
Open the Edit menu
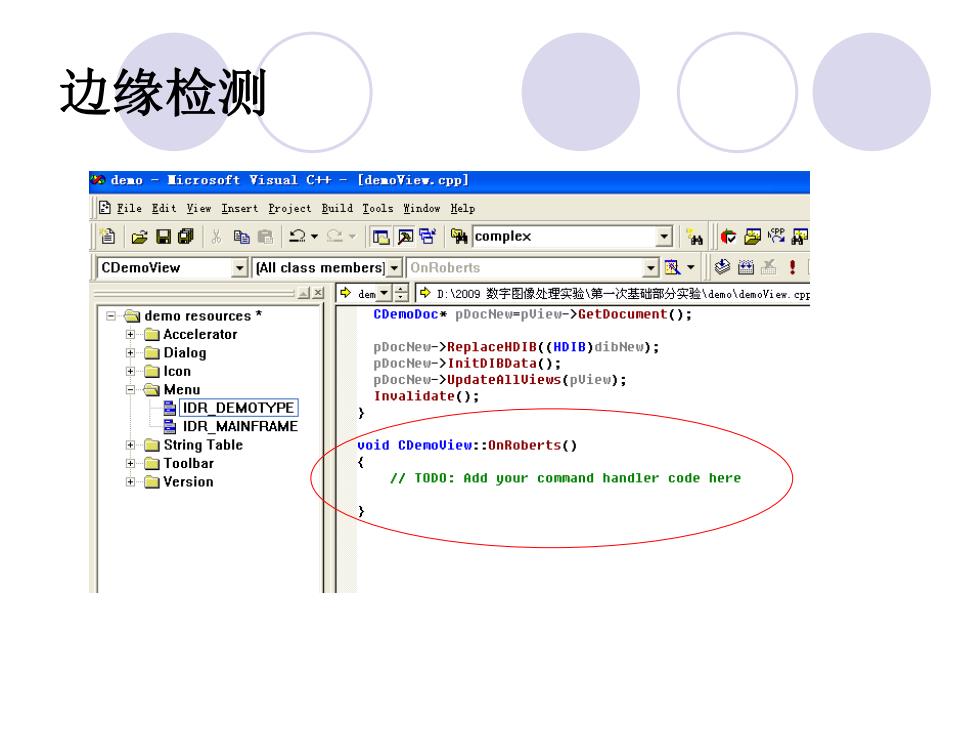point(164,208)
